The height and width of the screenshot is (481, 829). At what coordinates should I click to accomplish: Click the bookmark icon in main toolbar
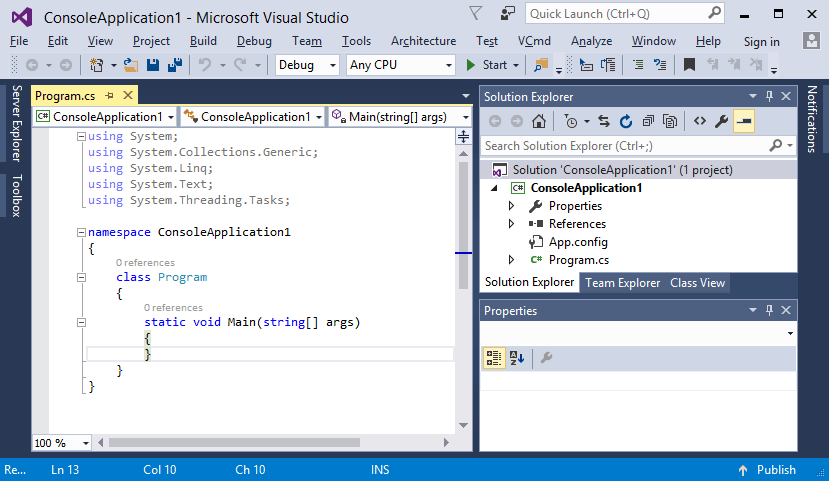[x=689, y=65]
